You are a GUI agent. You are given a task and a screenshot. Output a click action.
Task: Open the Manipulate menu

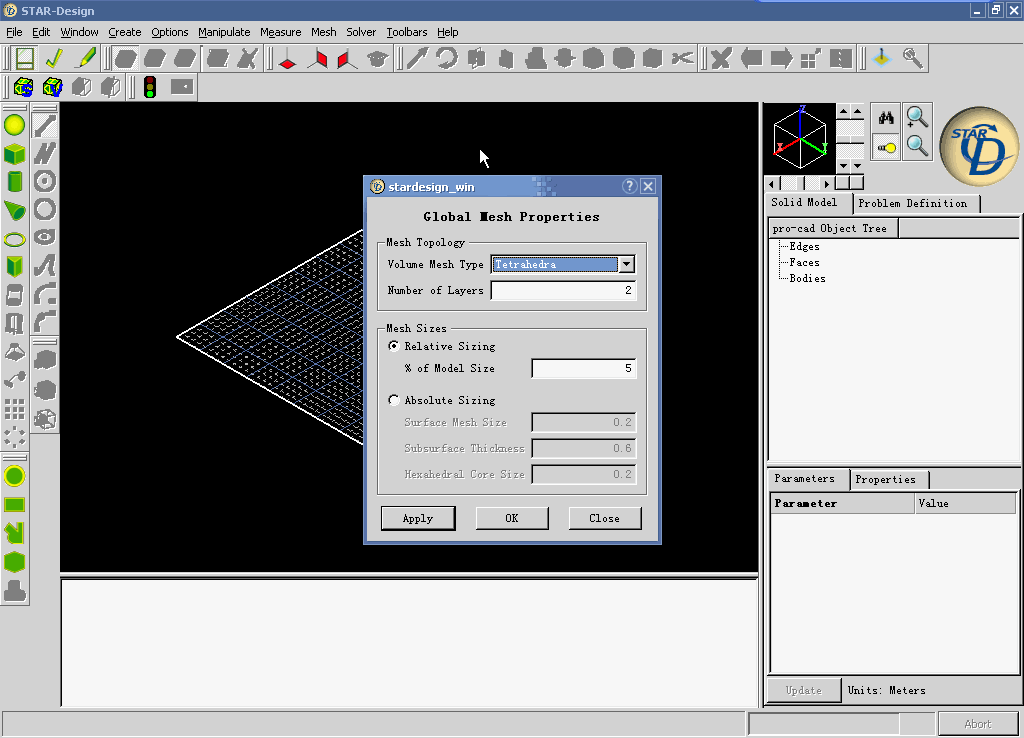(224, 32)
